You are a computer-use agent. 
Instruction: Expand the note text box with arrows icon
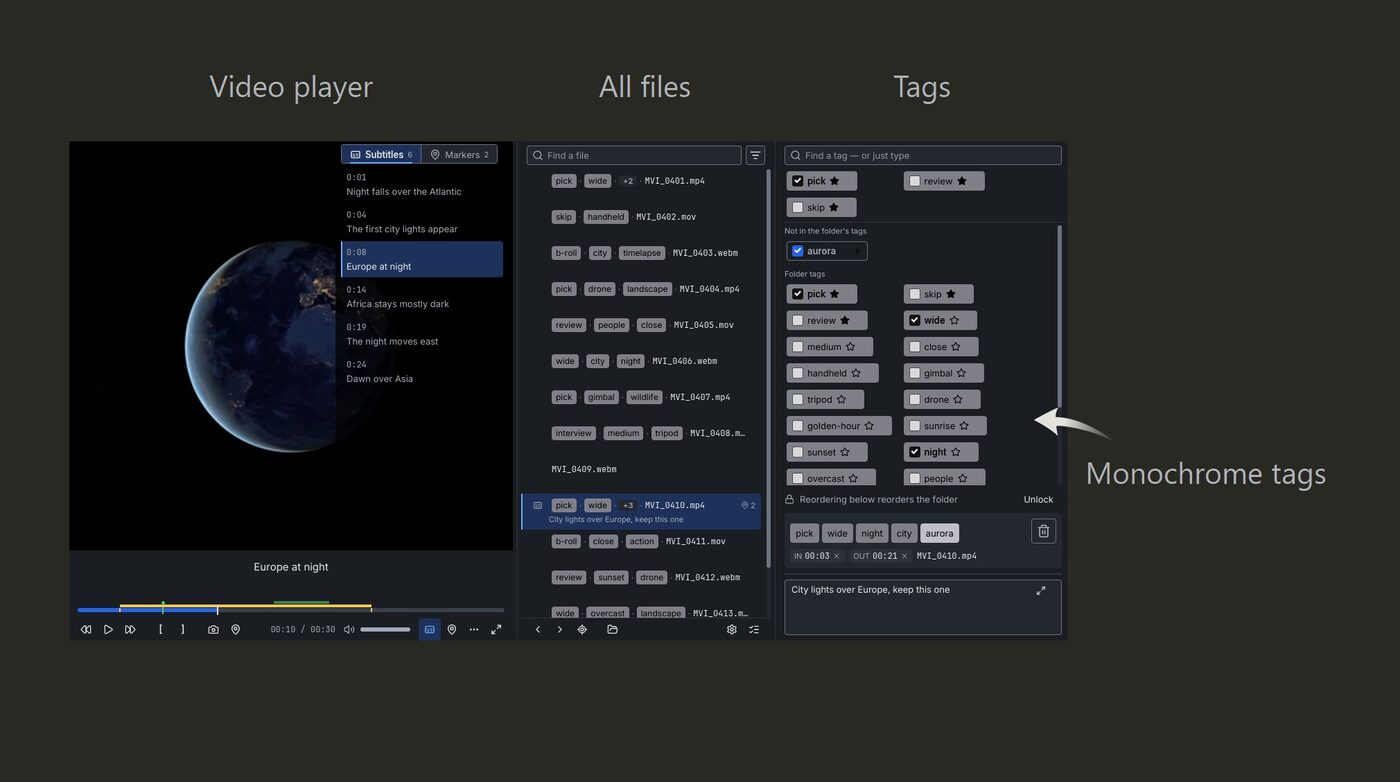point(1041,591)
